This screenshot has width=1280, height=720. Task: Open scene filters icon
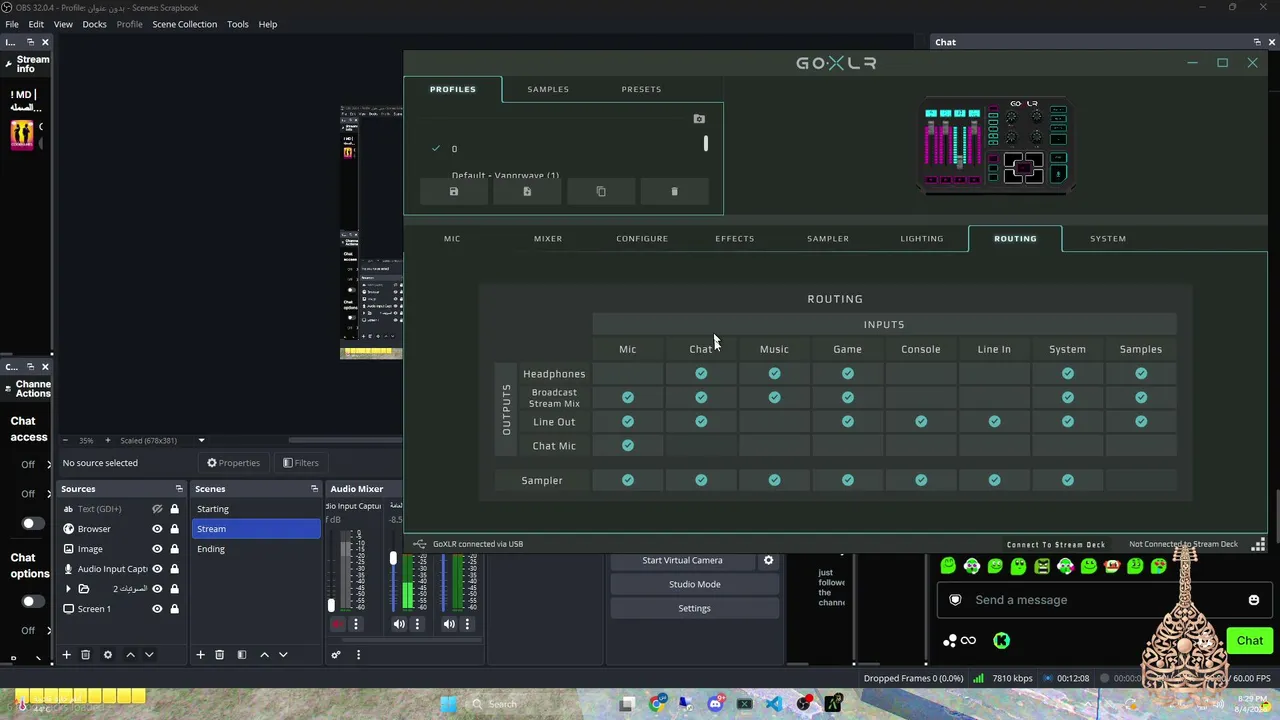click(x=241, y=655)
